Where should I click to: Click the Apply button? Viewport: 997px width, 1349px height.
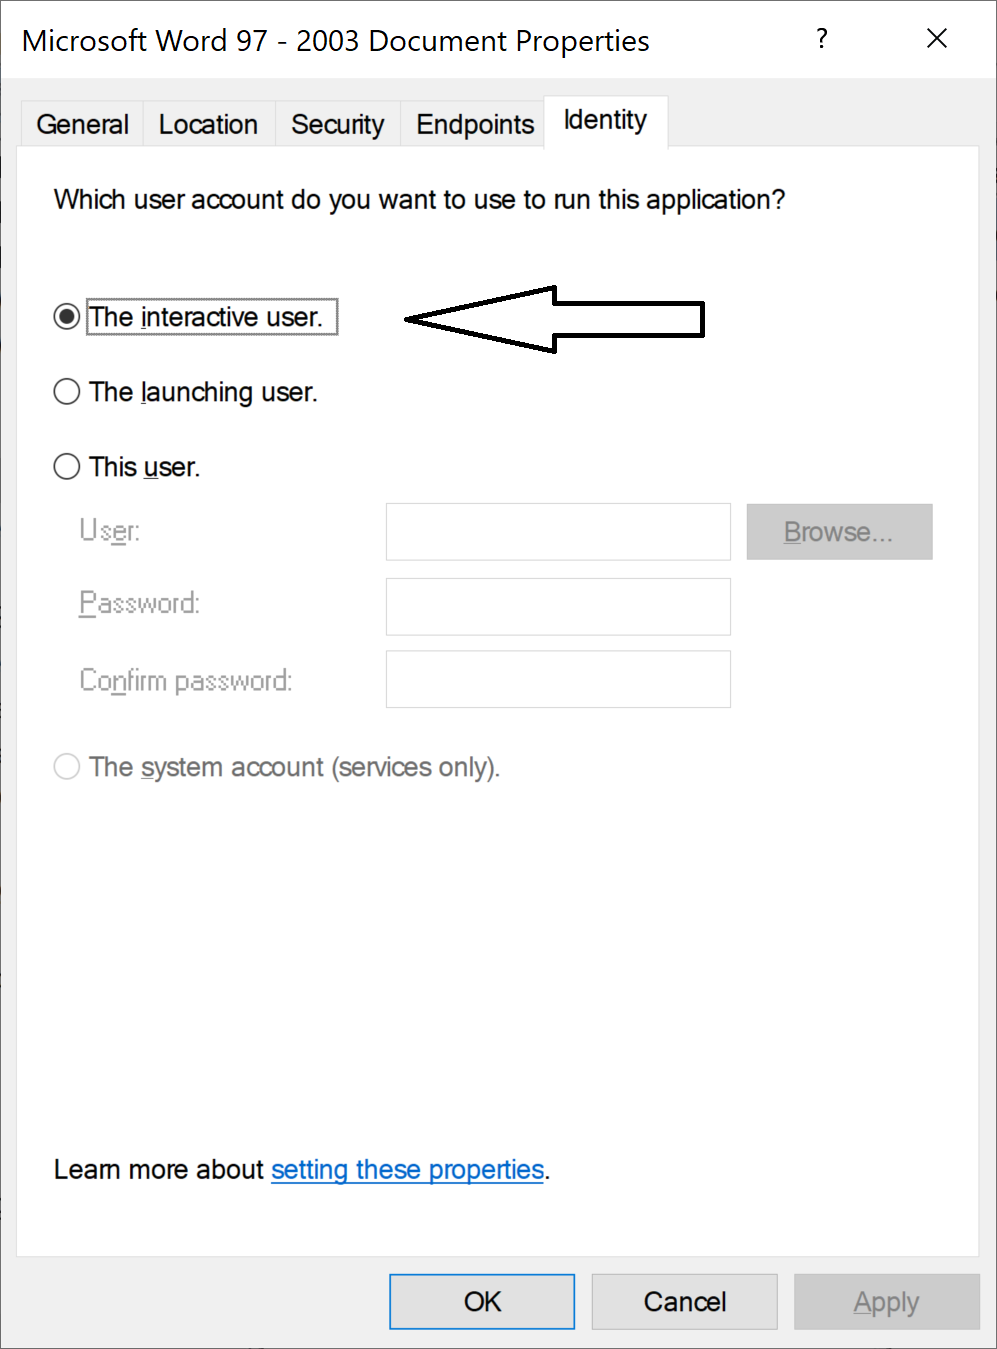[886, 1301]
